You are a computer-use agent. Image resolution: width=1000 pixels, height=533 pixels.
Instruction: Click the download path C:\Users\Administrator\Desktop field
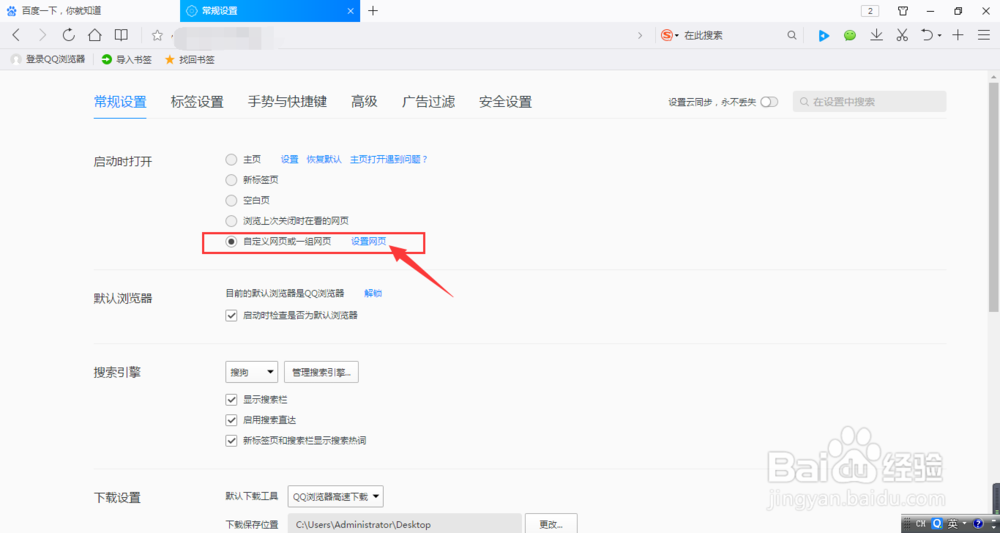coord(404,523)
